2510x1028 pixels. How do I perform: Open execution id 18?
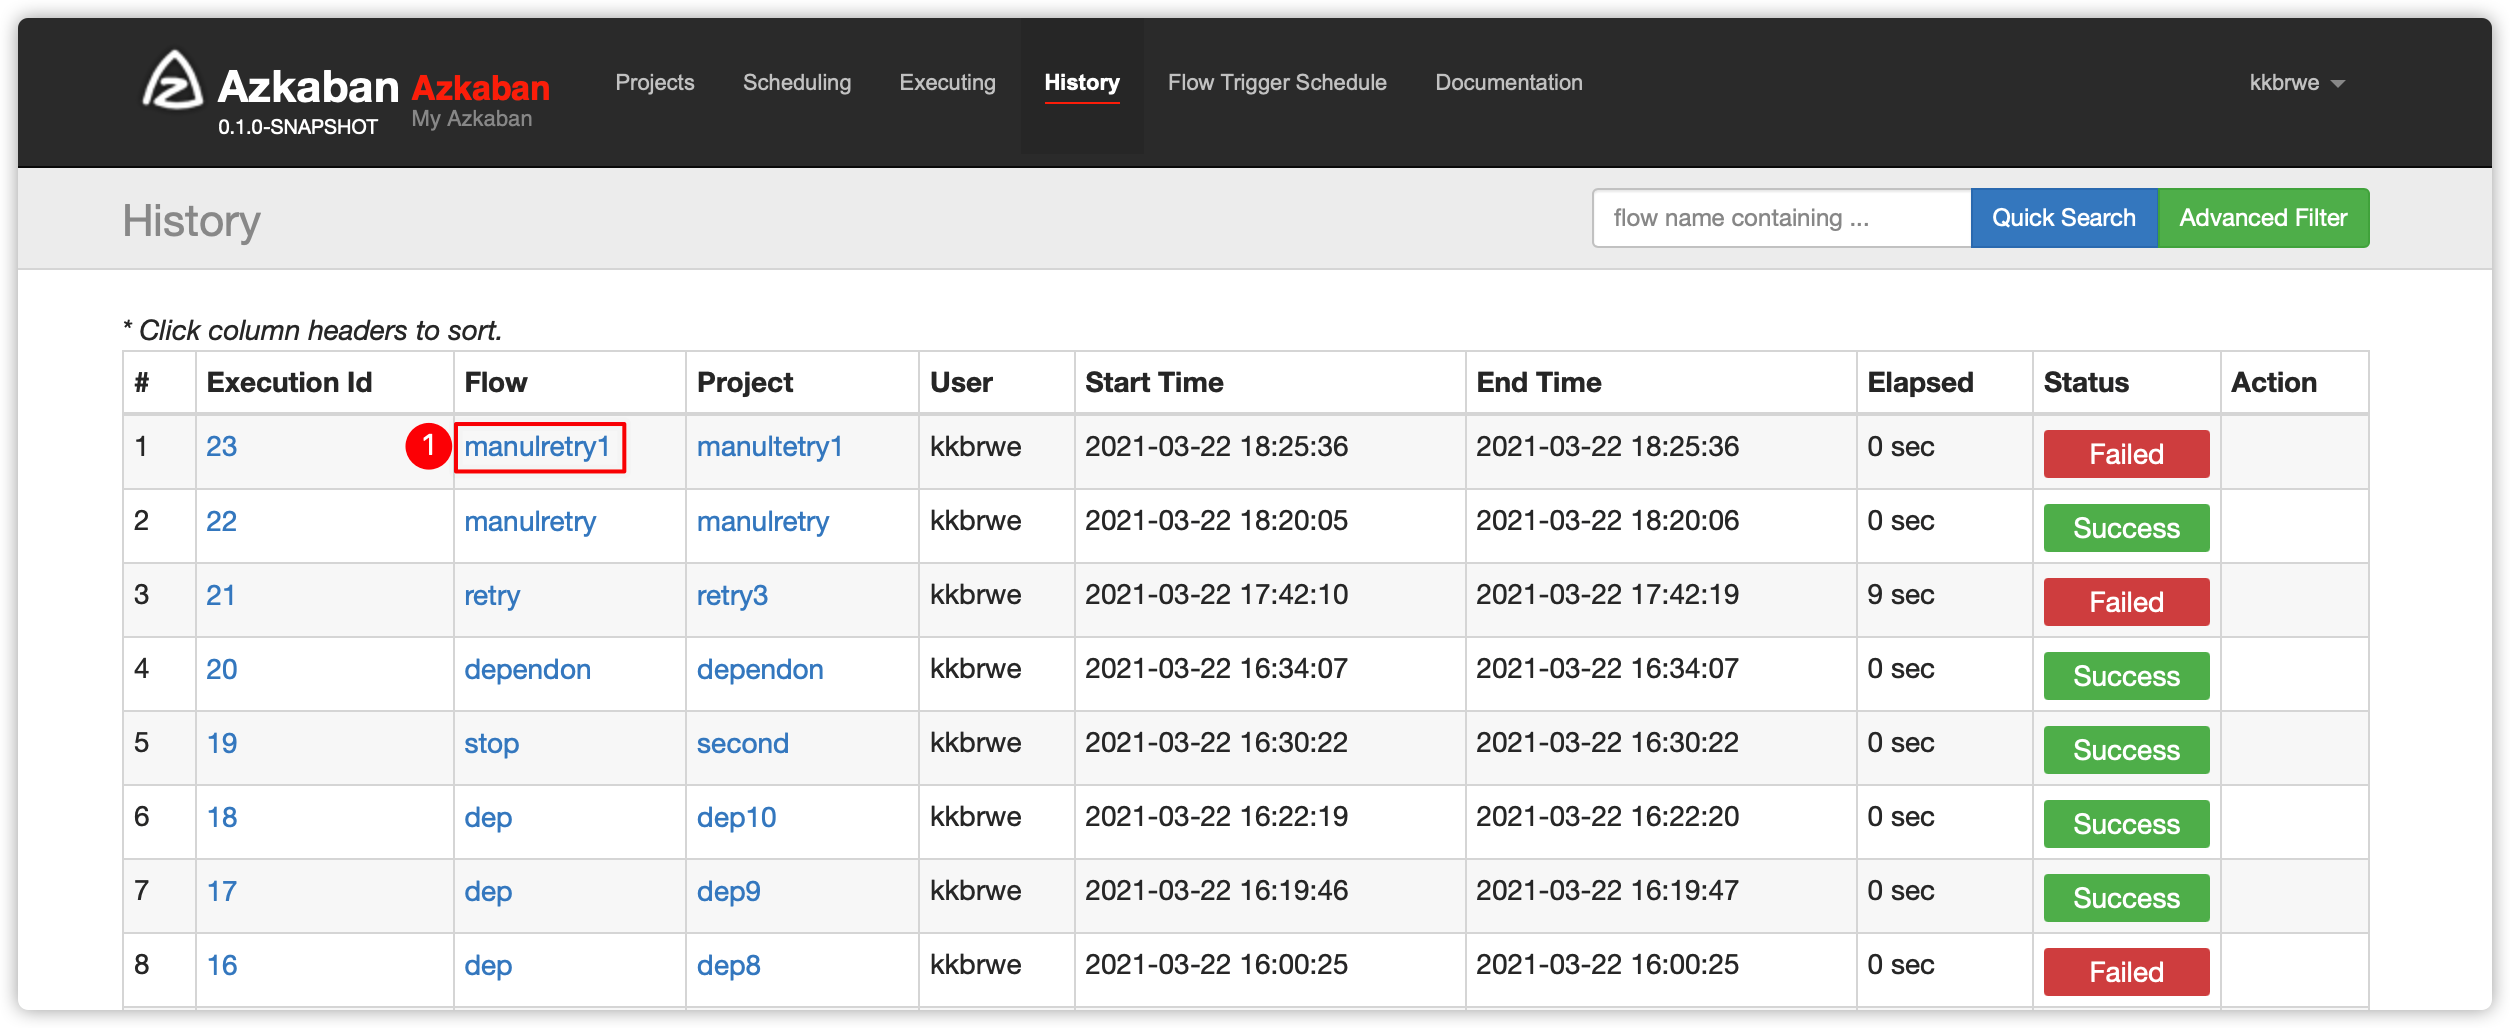coord(222,817)
